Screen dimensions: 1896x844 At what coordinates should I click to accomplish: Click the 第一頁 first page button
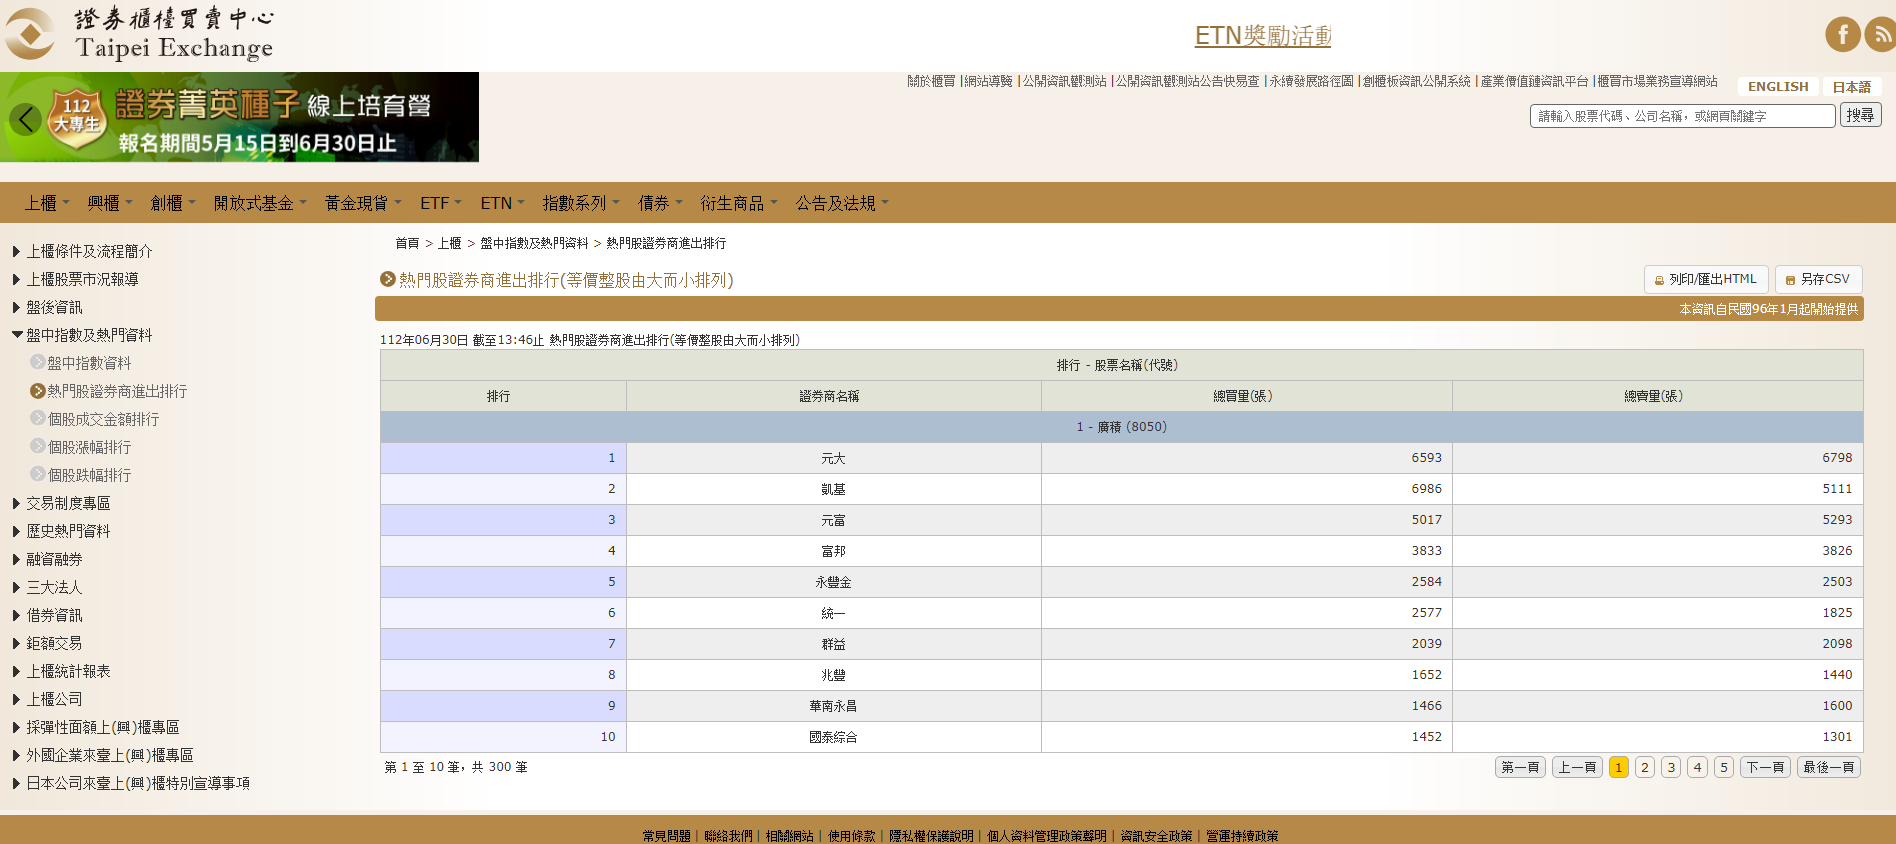[1521, 767]
